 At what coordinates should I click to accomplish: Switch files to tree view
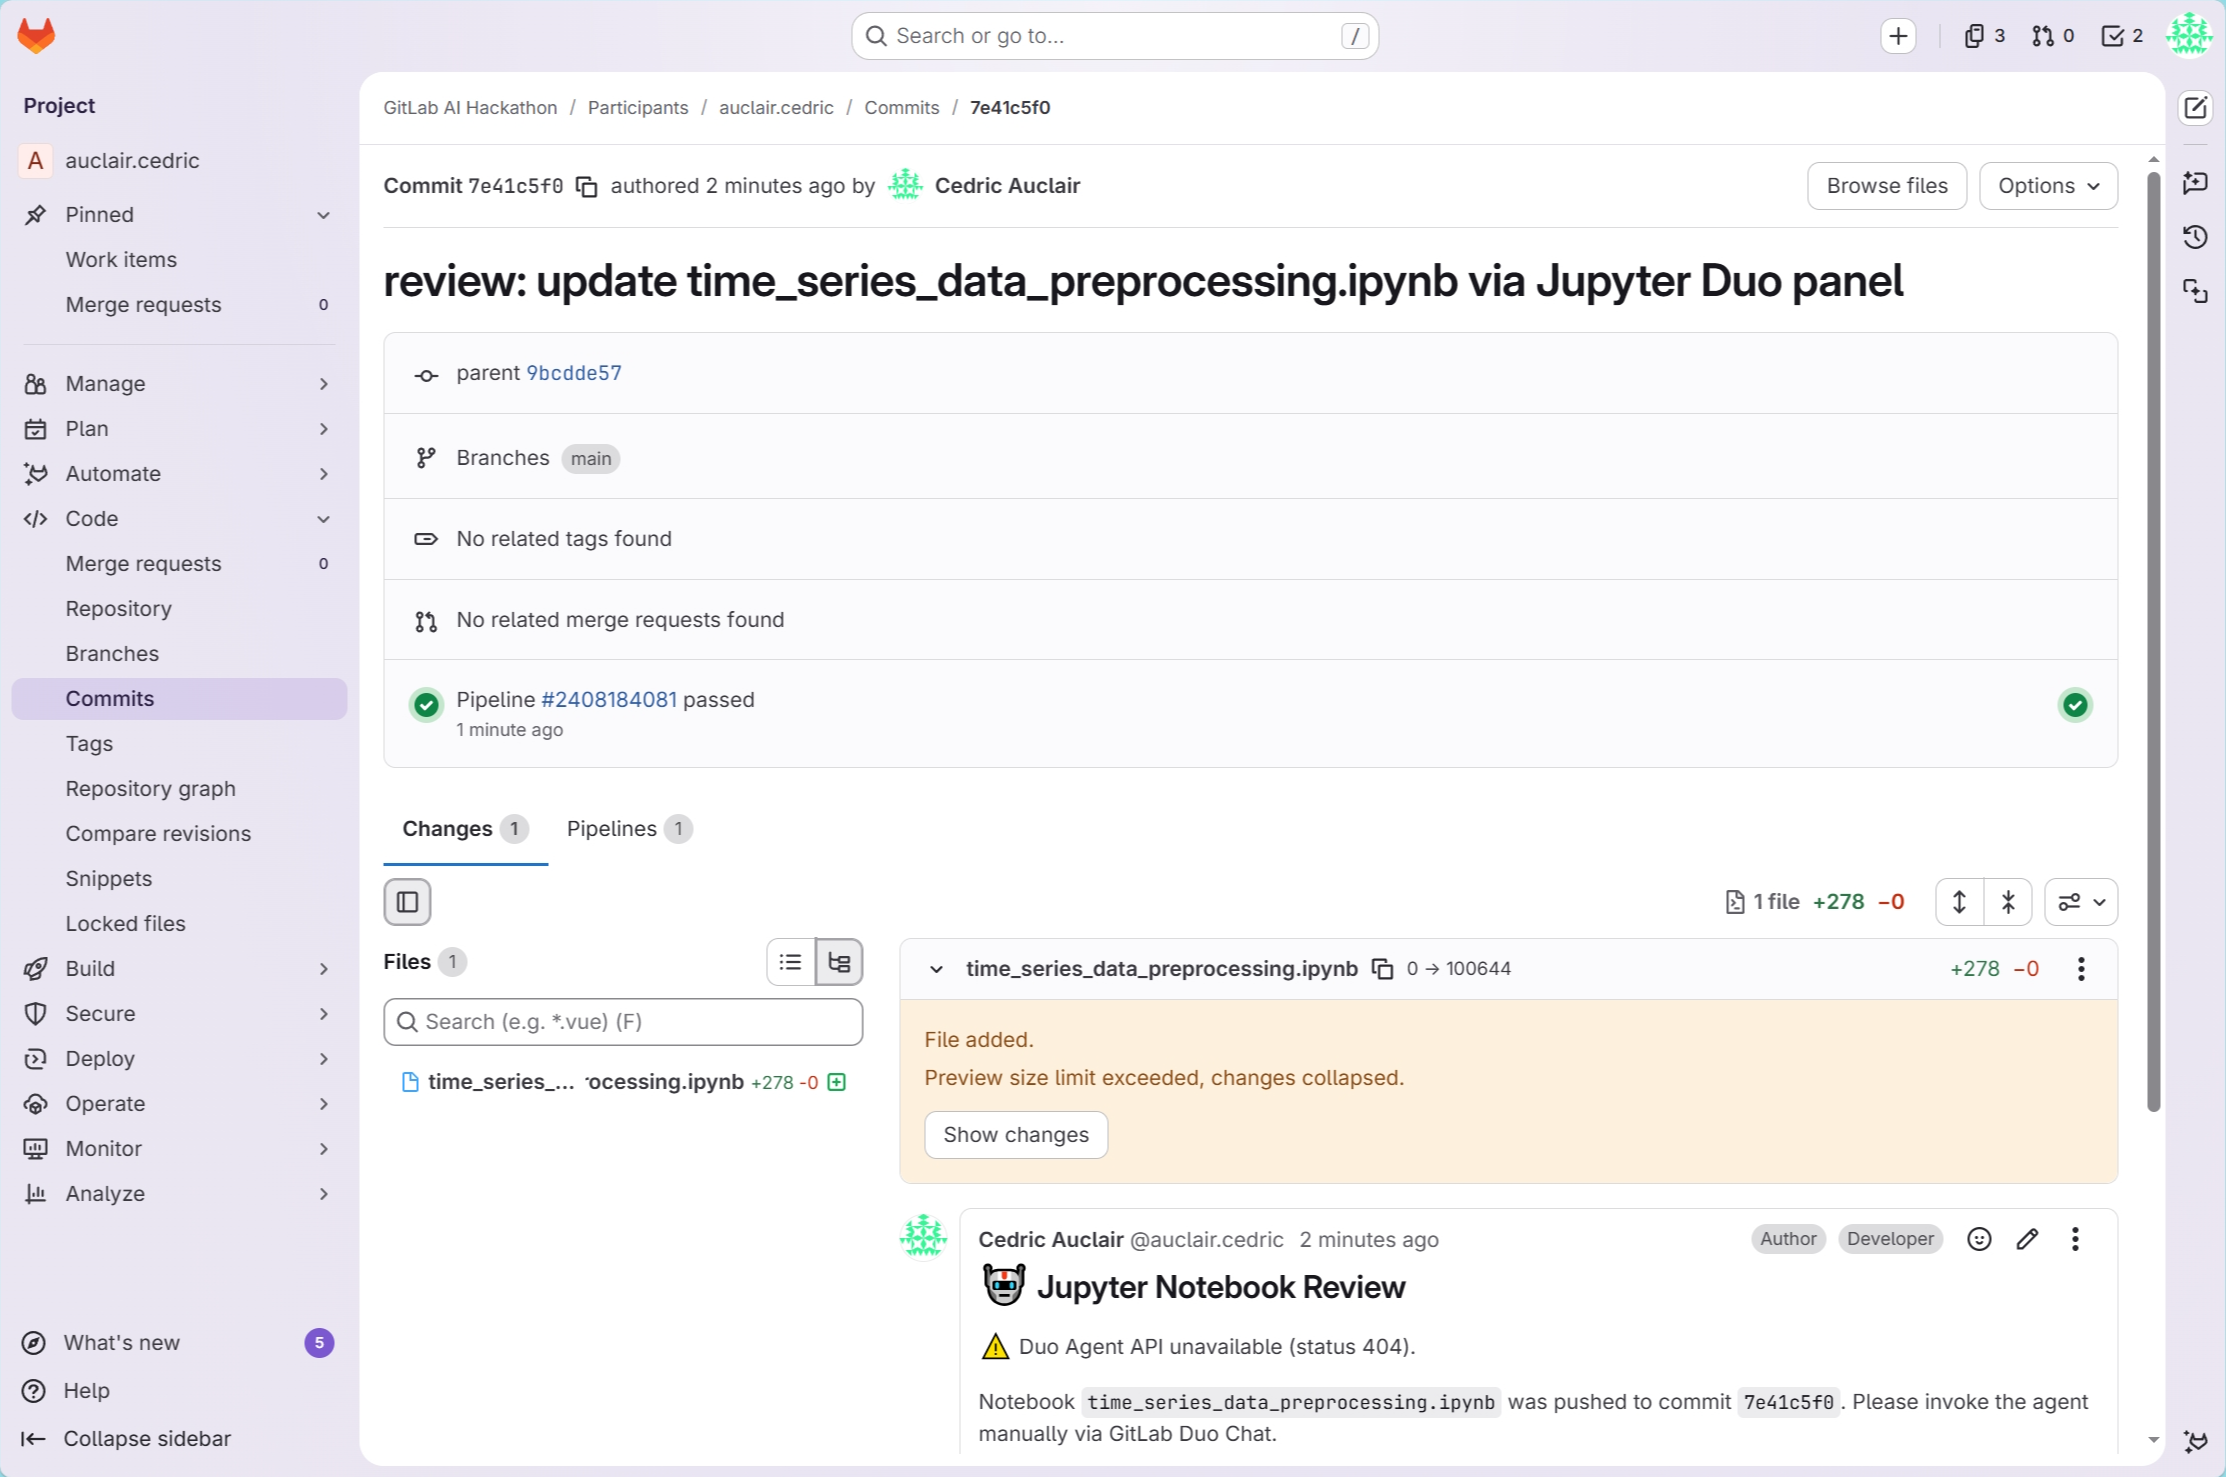(839, 962)
